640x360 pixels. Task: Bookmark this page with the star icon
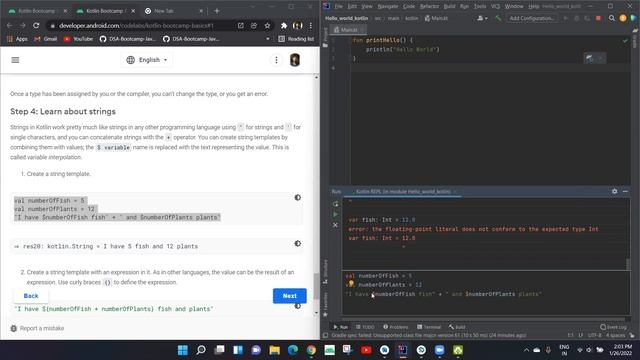tap(267, 25)
